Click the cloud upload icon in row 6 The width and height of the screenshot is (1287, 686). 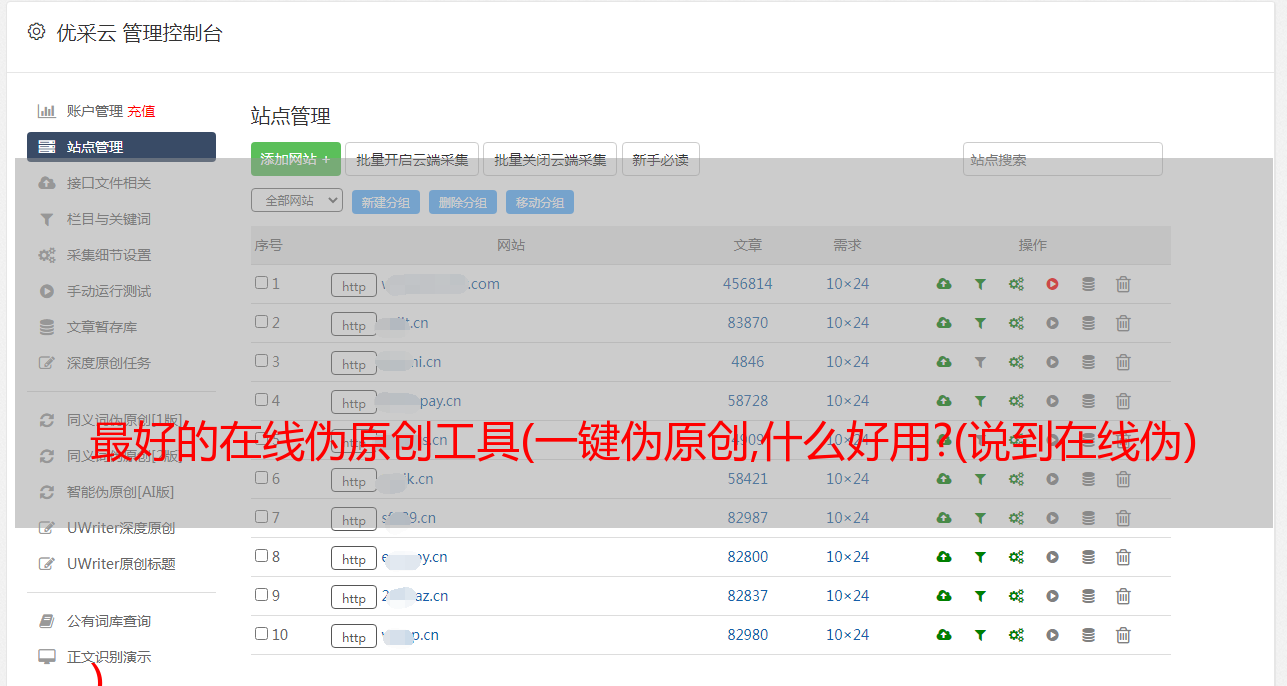click(x=944, y=479)
